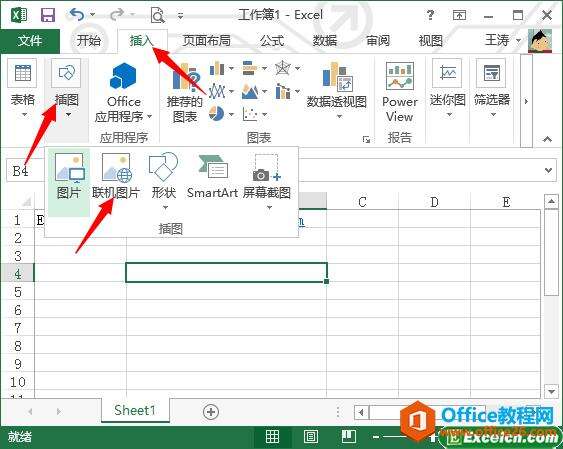Expand the formula bar chevron

(548, 170)
